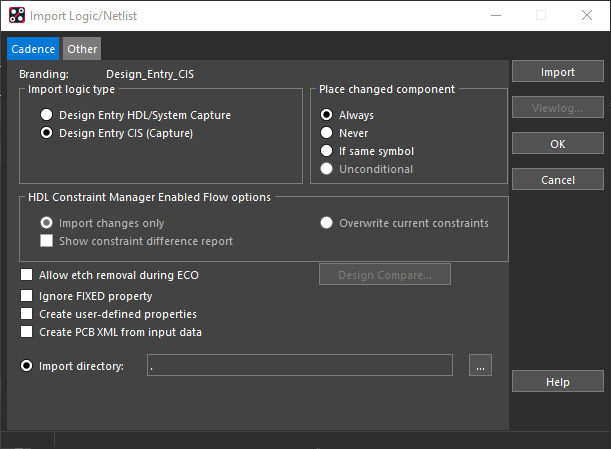Click the Import Logic/Netlist app icon

17,16
